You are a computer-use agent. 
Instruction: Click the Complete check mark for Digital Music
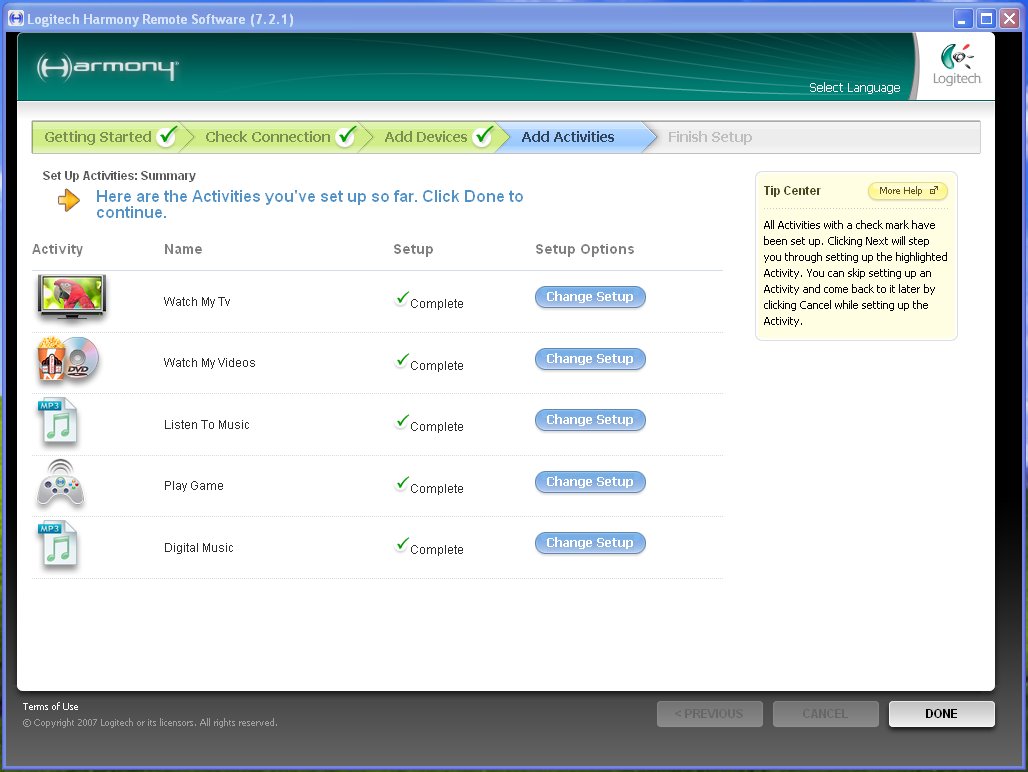pos(403,545)
